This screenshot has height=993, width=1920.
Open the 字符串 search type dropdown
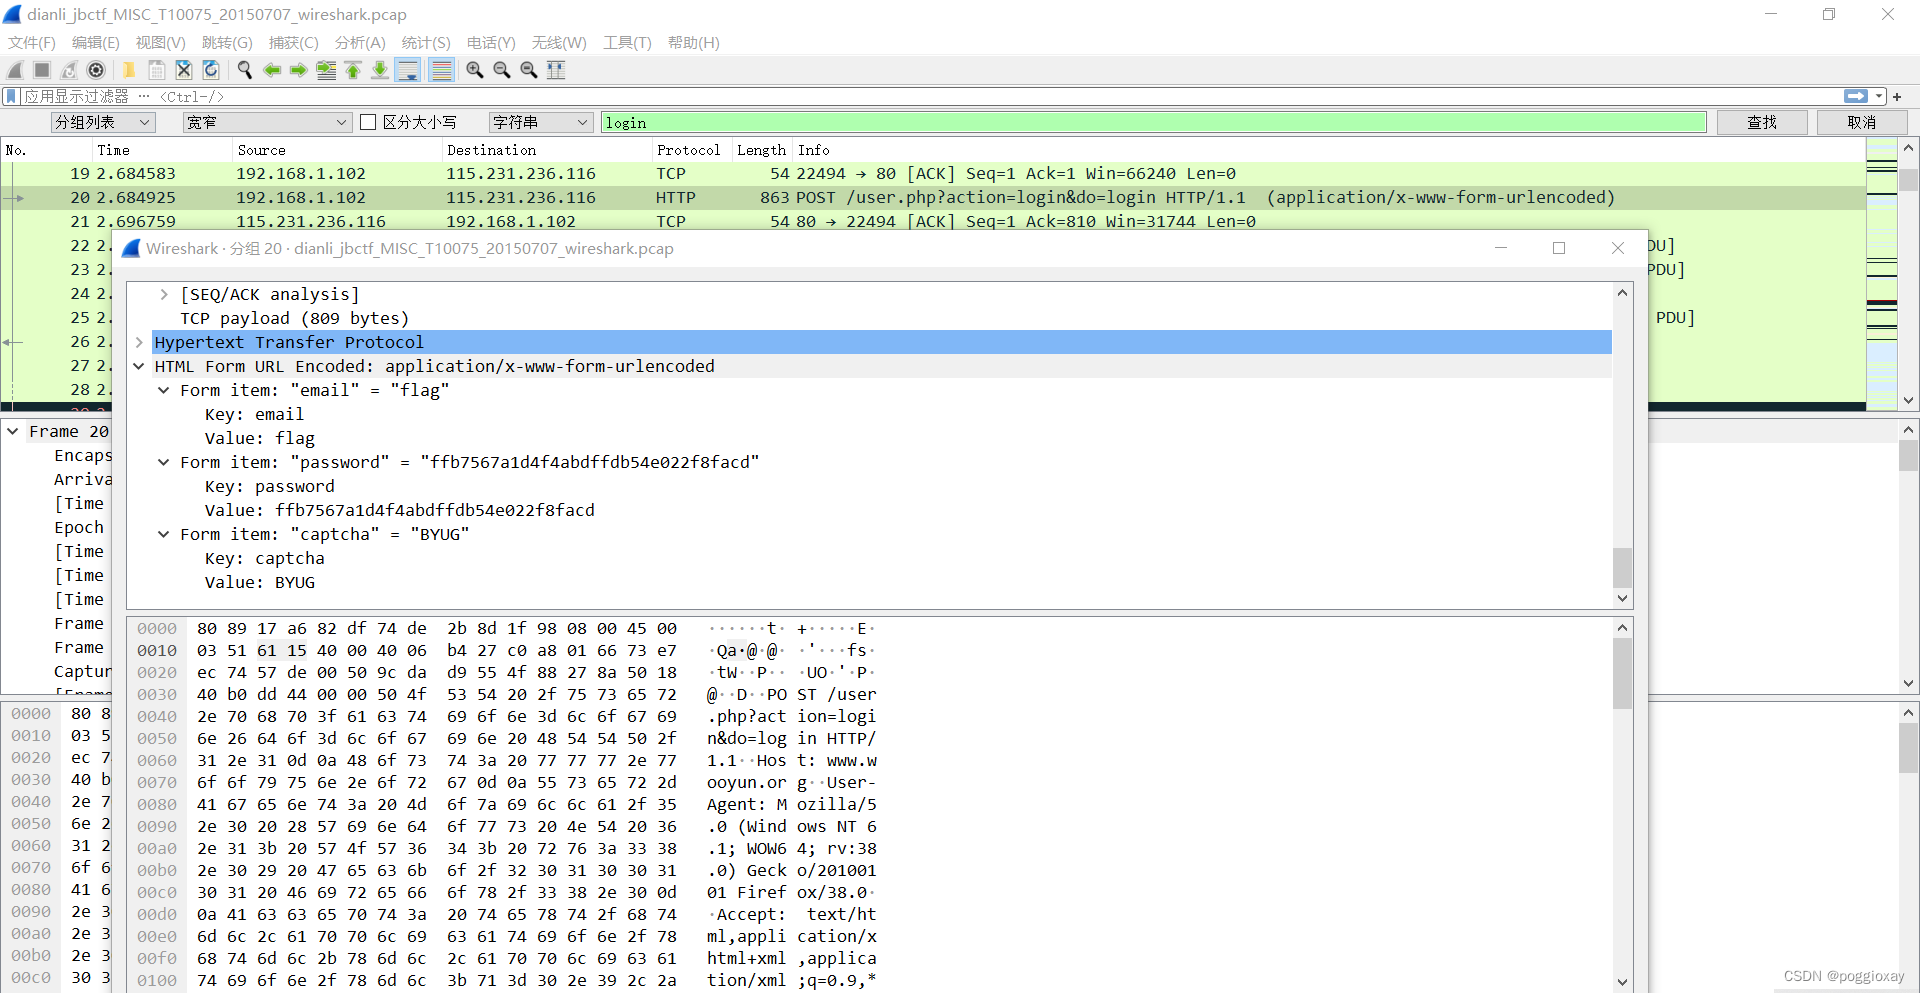[x=541, y=122]
